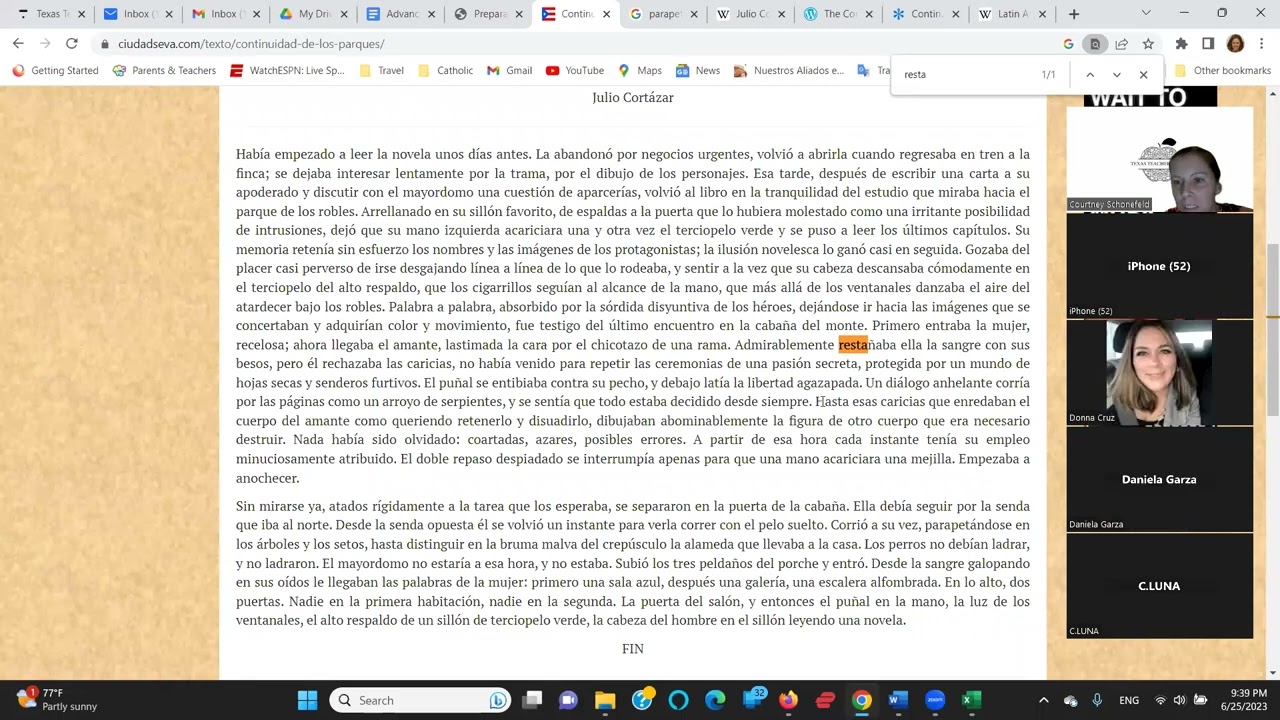Open the Travel bookmarks folder
This screenshot has height=720, width=1280.
tap(381, 71)
